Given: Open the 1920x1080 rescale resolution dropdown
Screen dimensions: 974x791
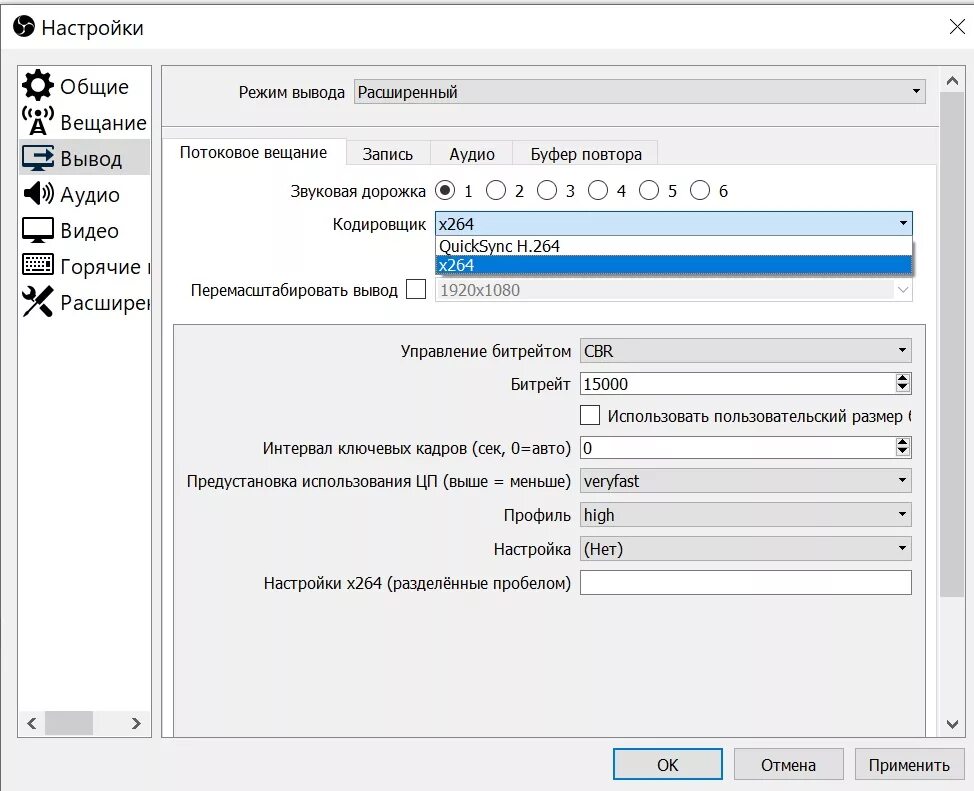Looking at the screenshot, I should pos(674,290).
